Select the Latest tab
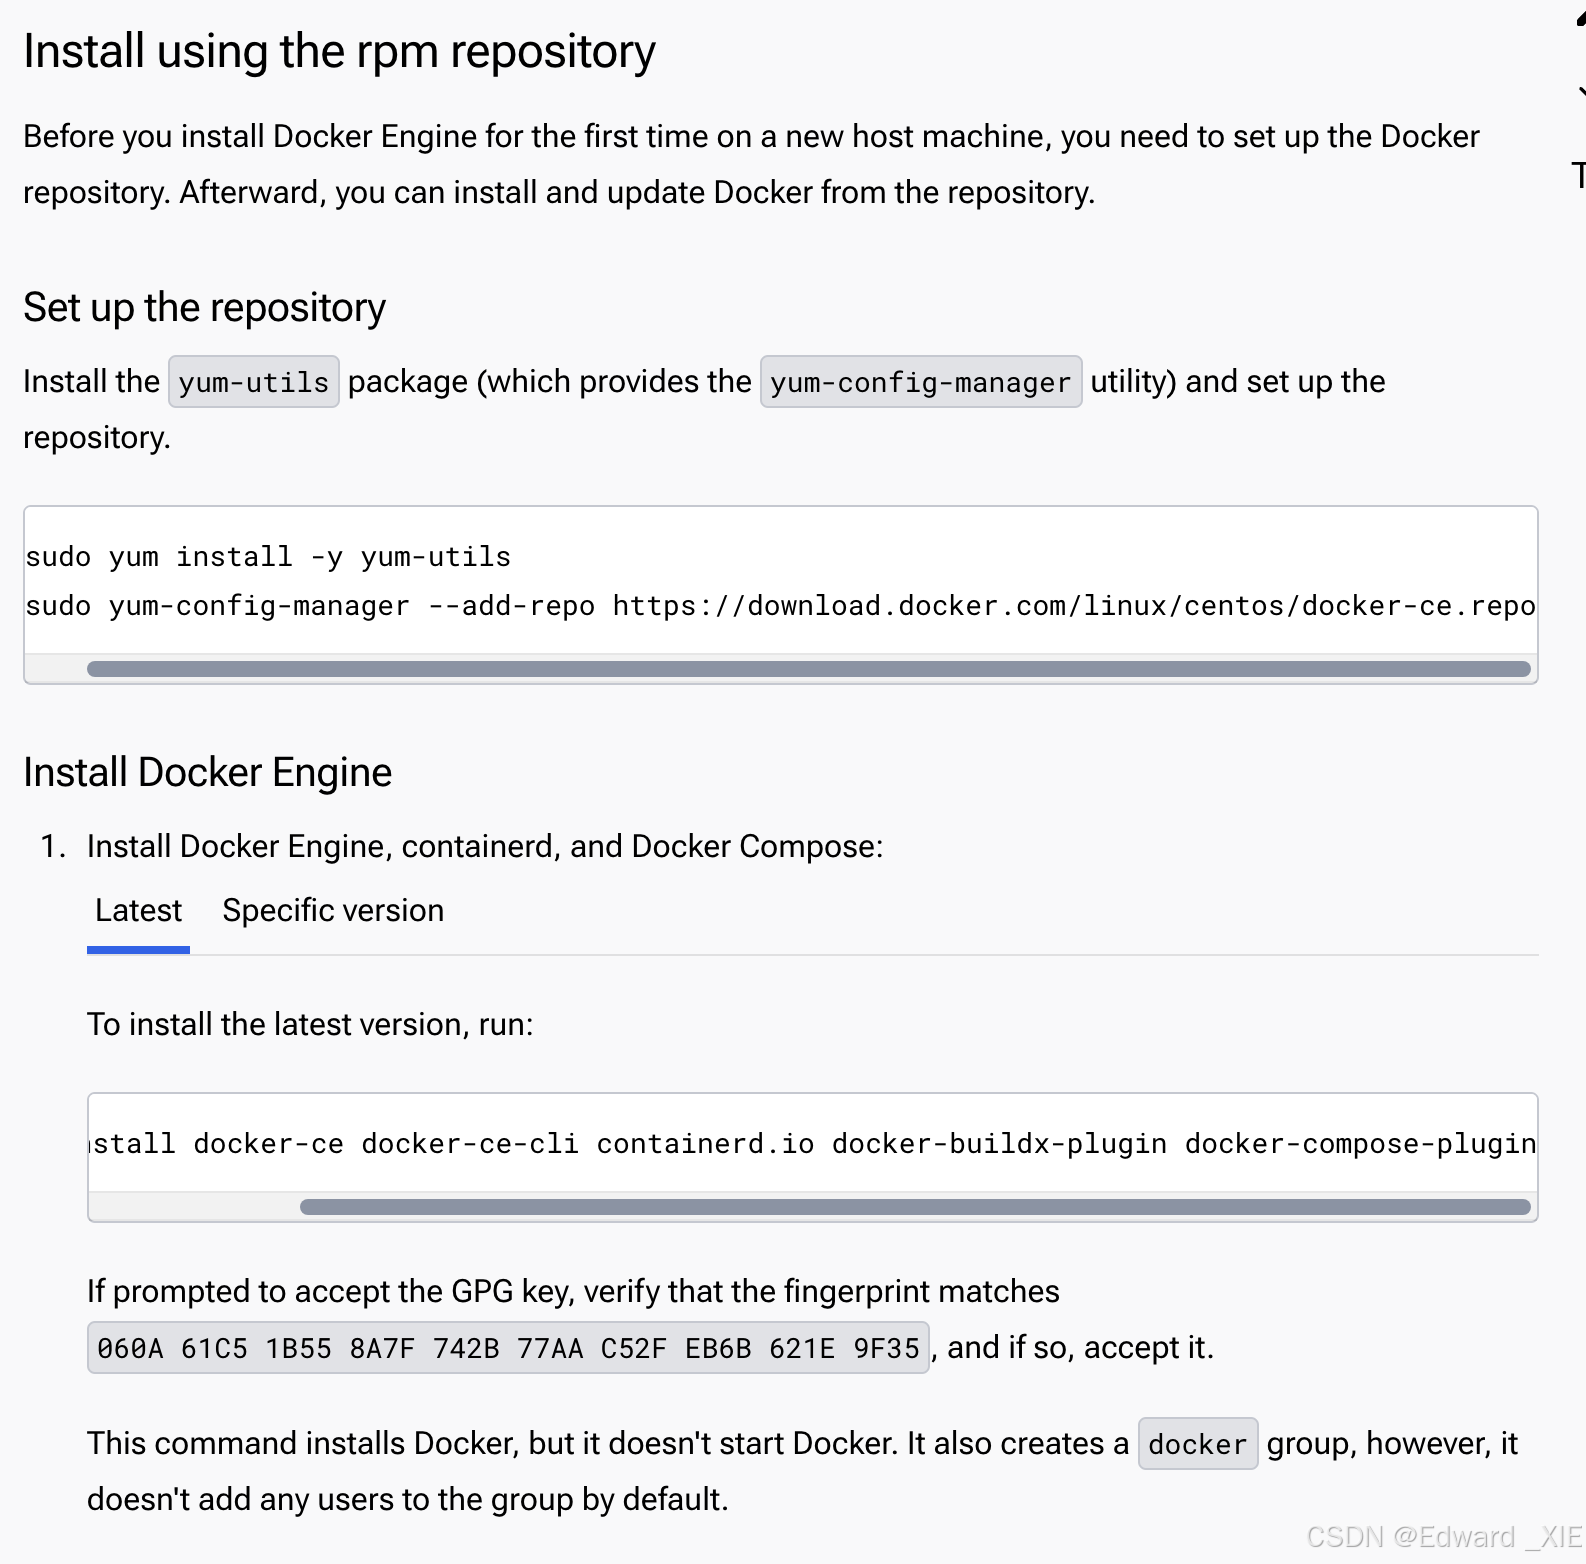 tap(137, 911)
